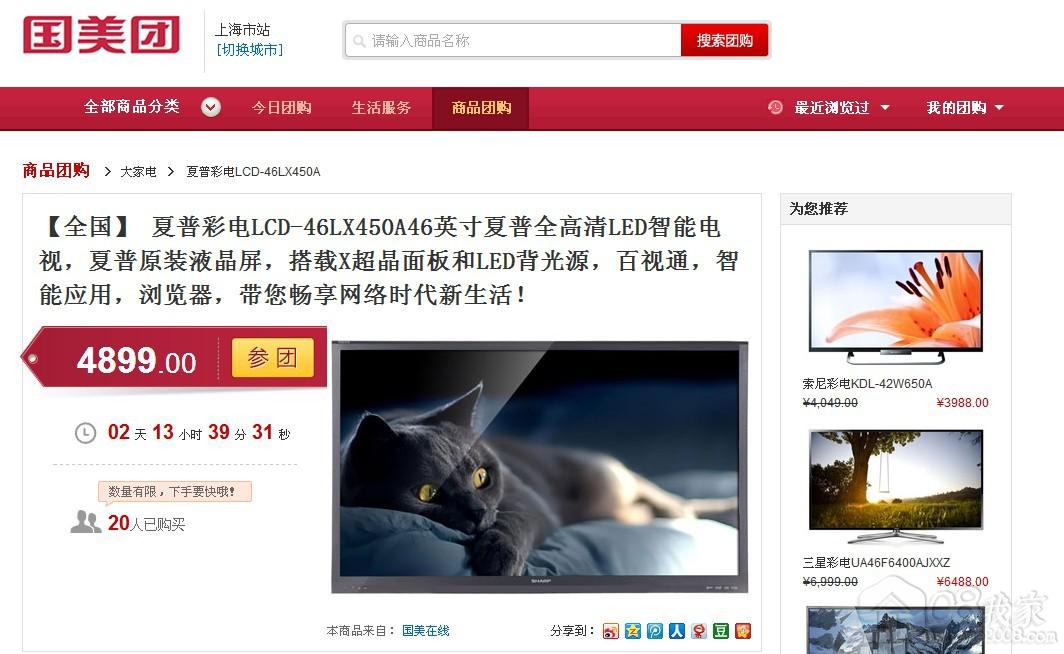The image size is (1064, 654).
Task: Open 生活服务 tab
Action: click(381, 108)
